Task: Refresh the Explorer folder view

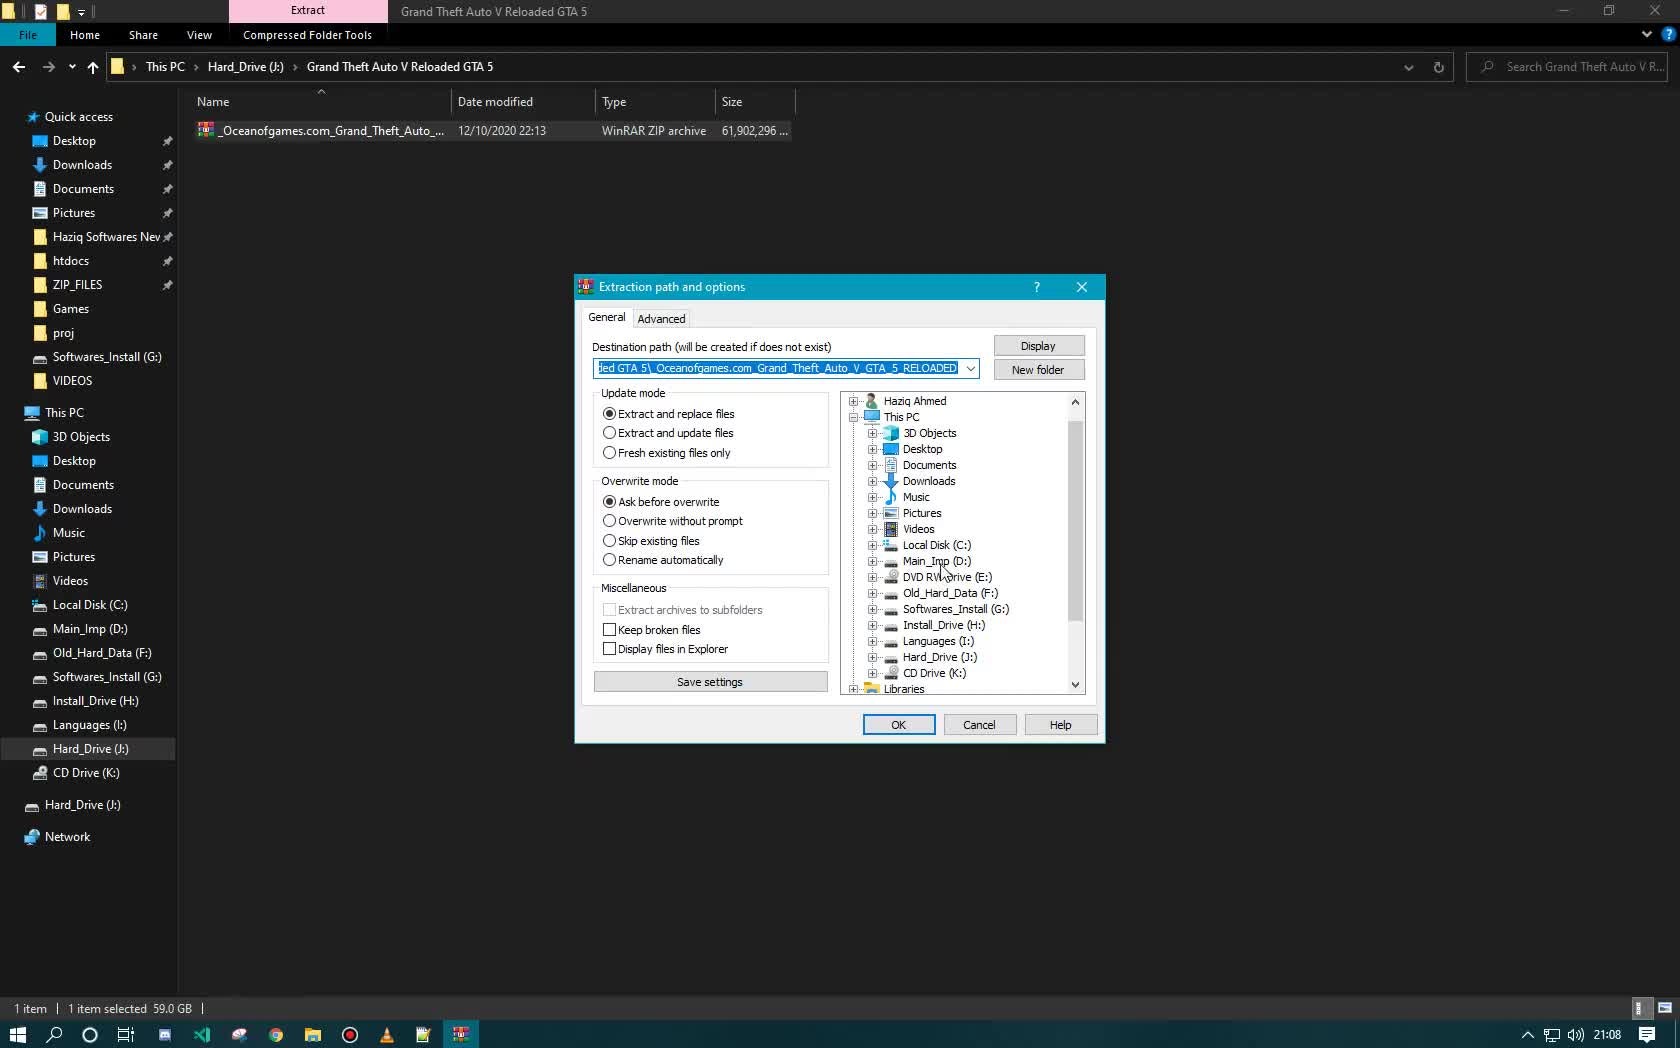Action: tap(1438, 68)
